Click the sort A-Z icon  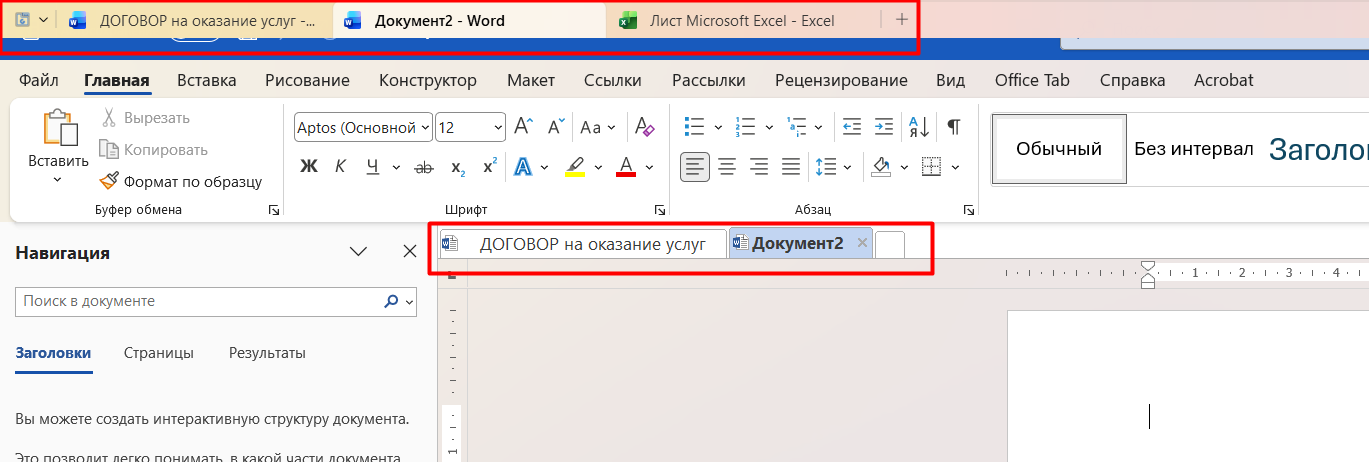tap(917, 127)
